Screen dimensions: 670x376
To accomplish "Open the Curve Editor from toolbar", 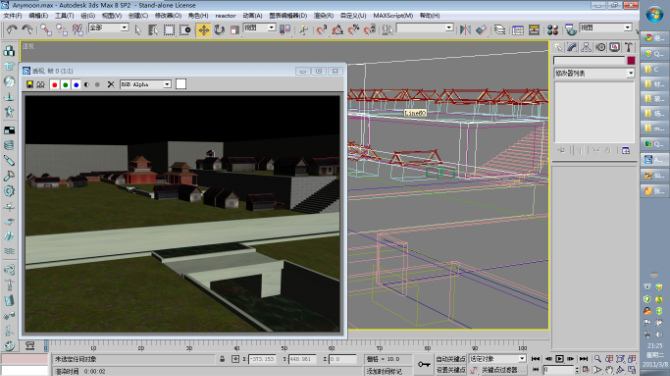I will tap(518, 30).
